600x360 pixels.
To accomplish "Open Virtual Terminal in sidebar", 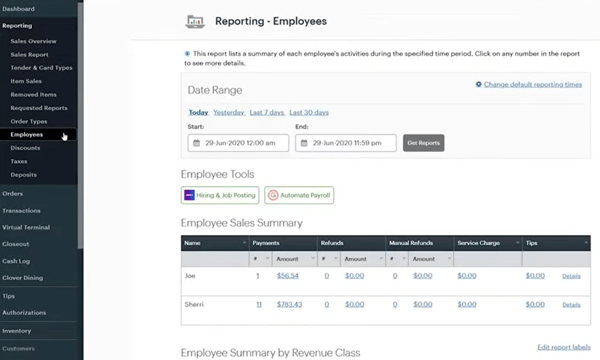I will 26,227.
